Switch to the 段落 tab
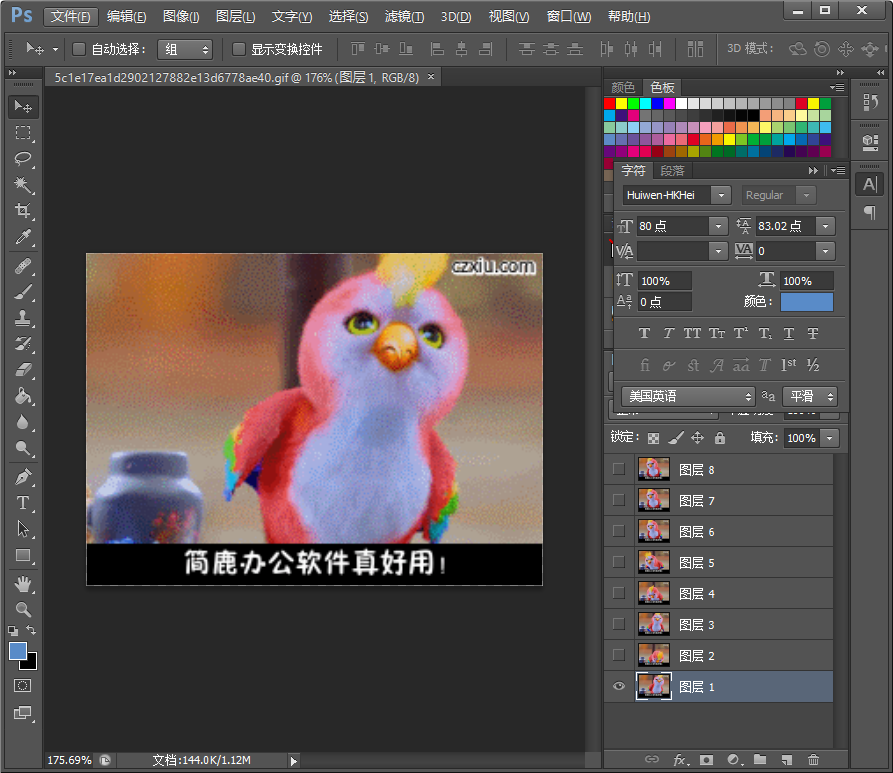The height and width of the screenshot is (773, 893). click(x=672, y=170)
